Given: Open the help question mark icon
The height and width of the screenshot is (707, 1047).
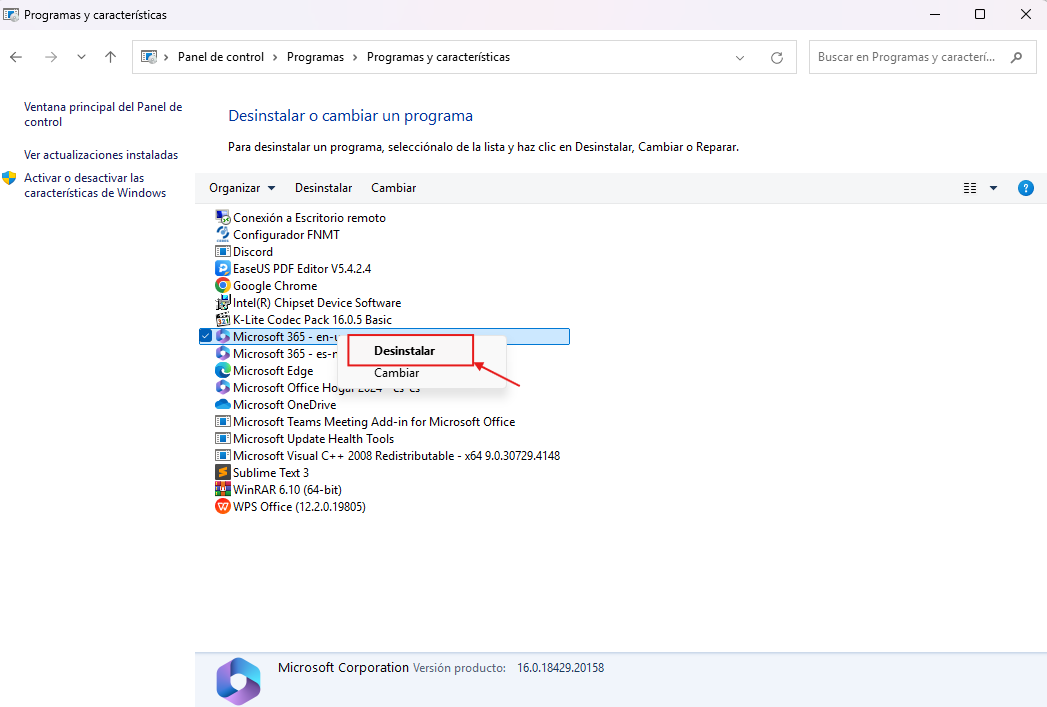Looking at the screenshot, I should [x=1026, y=188].
